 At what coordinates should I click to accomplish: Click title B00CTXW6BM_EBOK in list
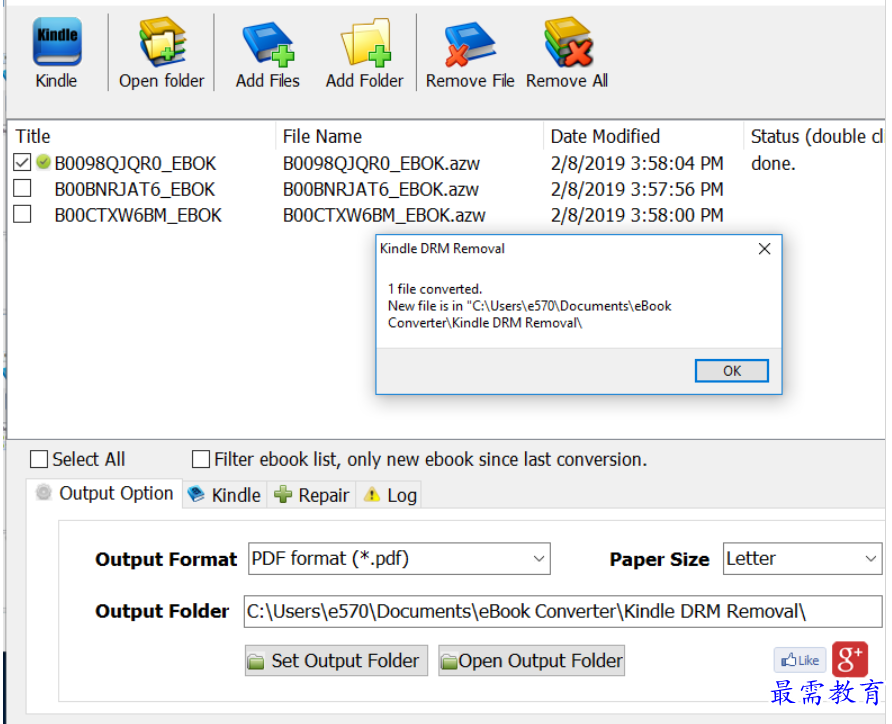point(138,216)
